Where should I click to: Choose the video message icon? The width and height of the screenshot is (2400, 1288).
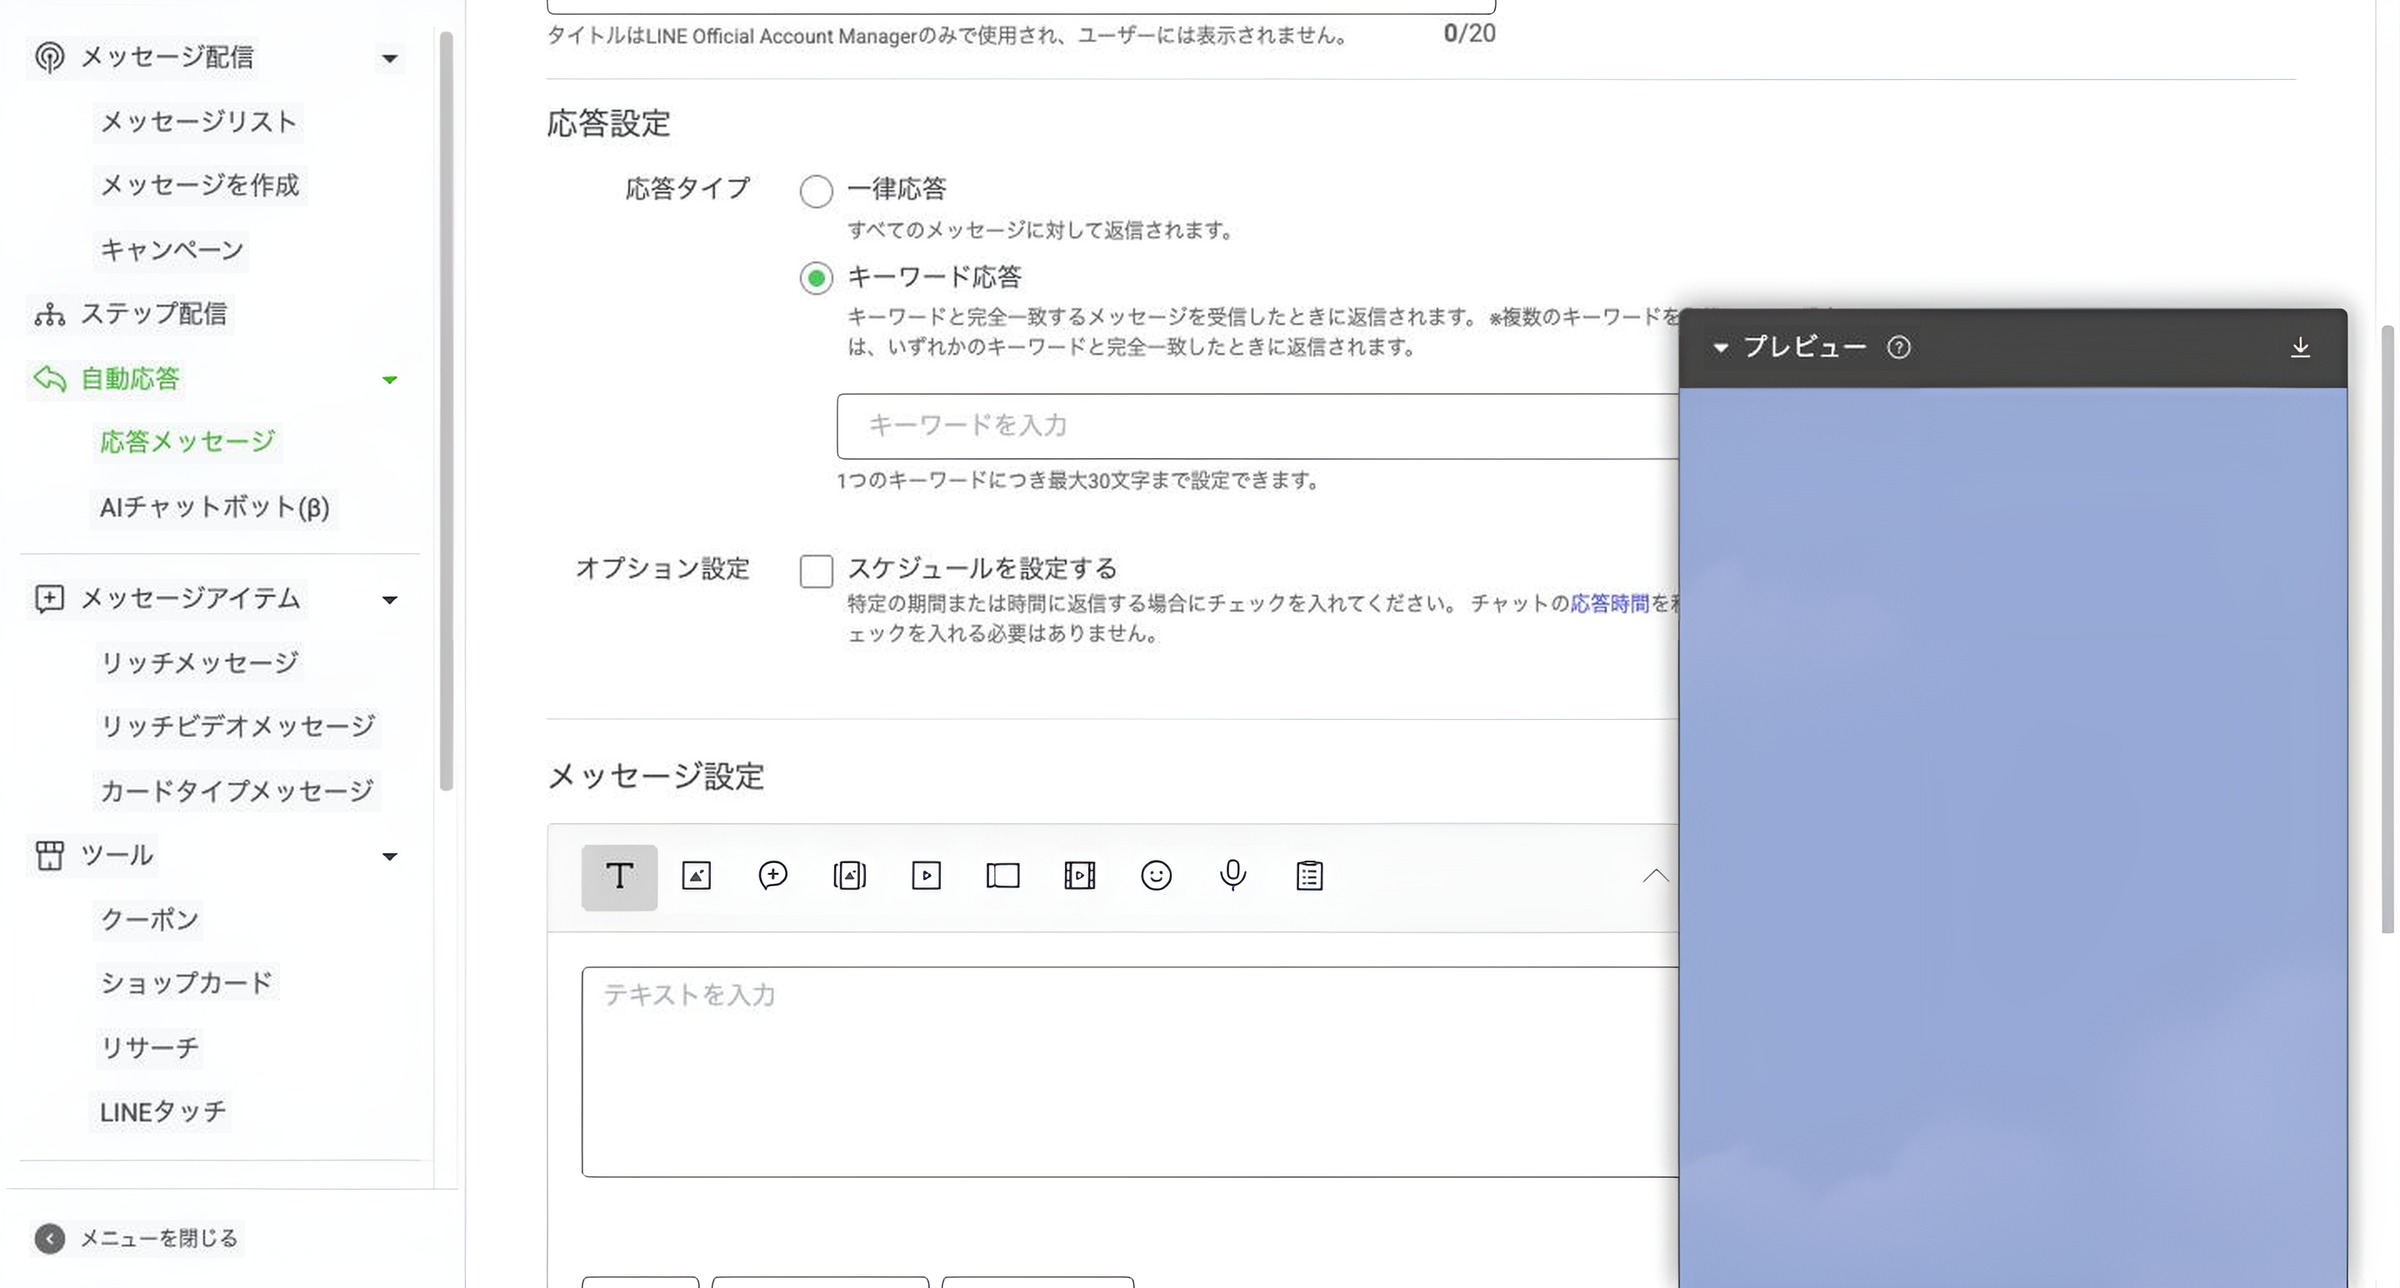pos(926,876)
